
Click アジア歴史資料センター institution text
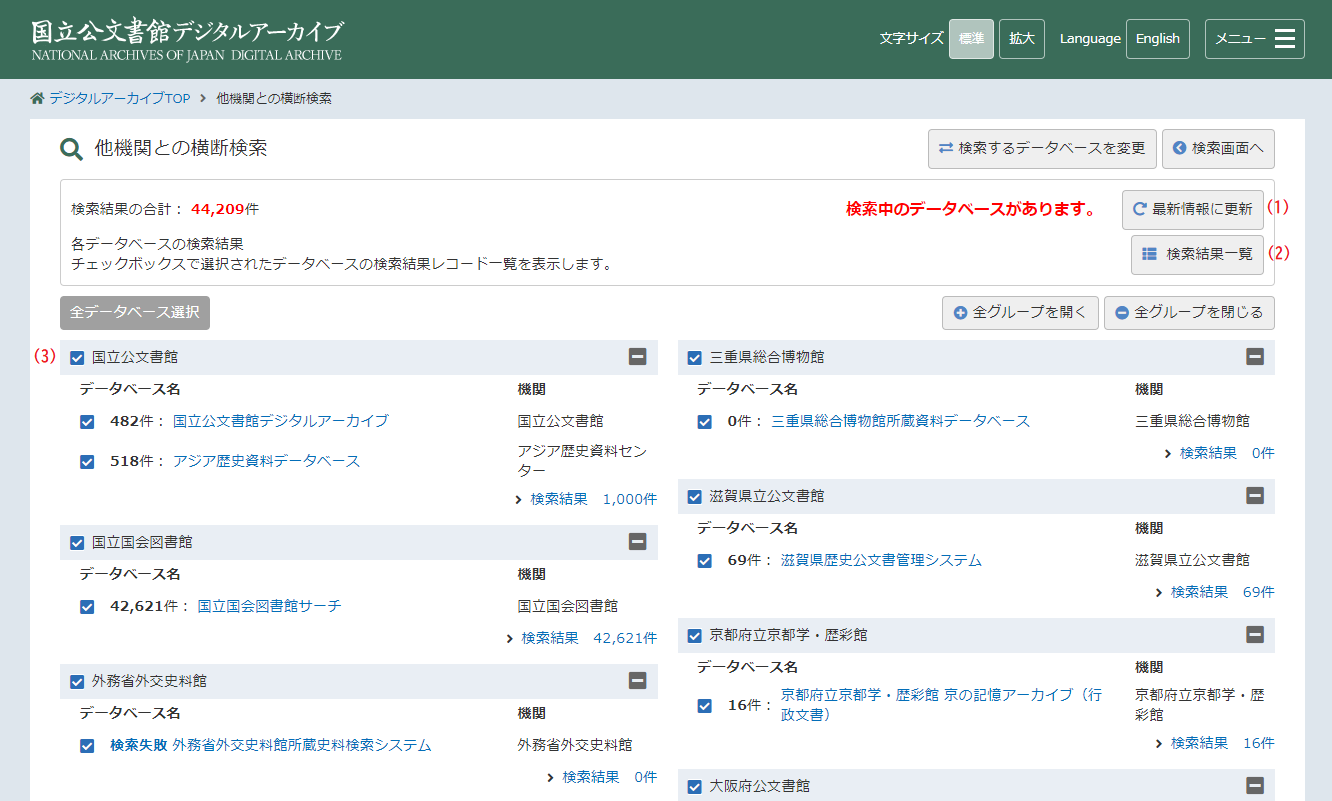point(582,461)
